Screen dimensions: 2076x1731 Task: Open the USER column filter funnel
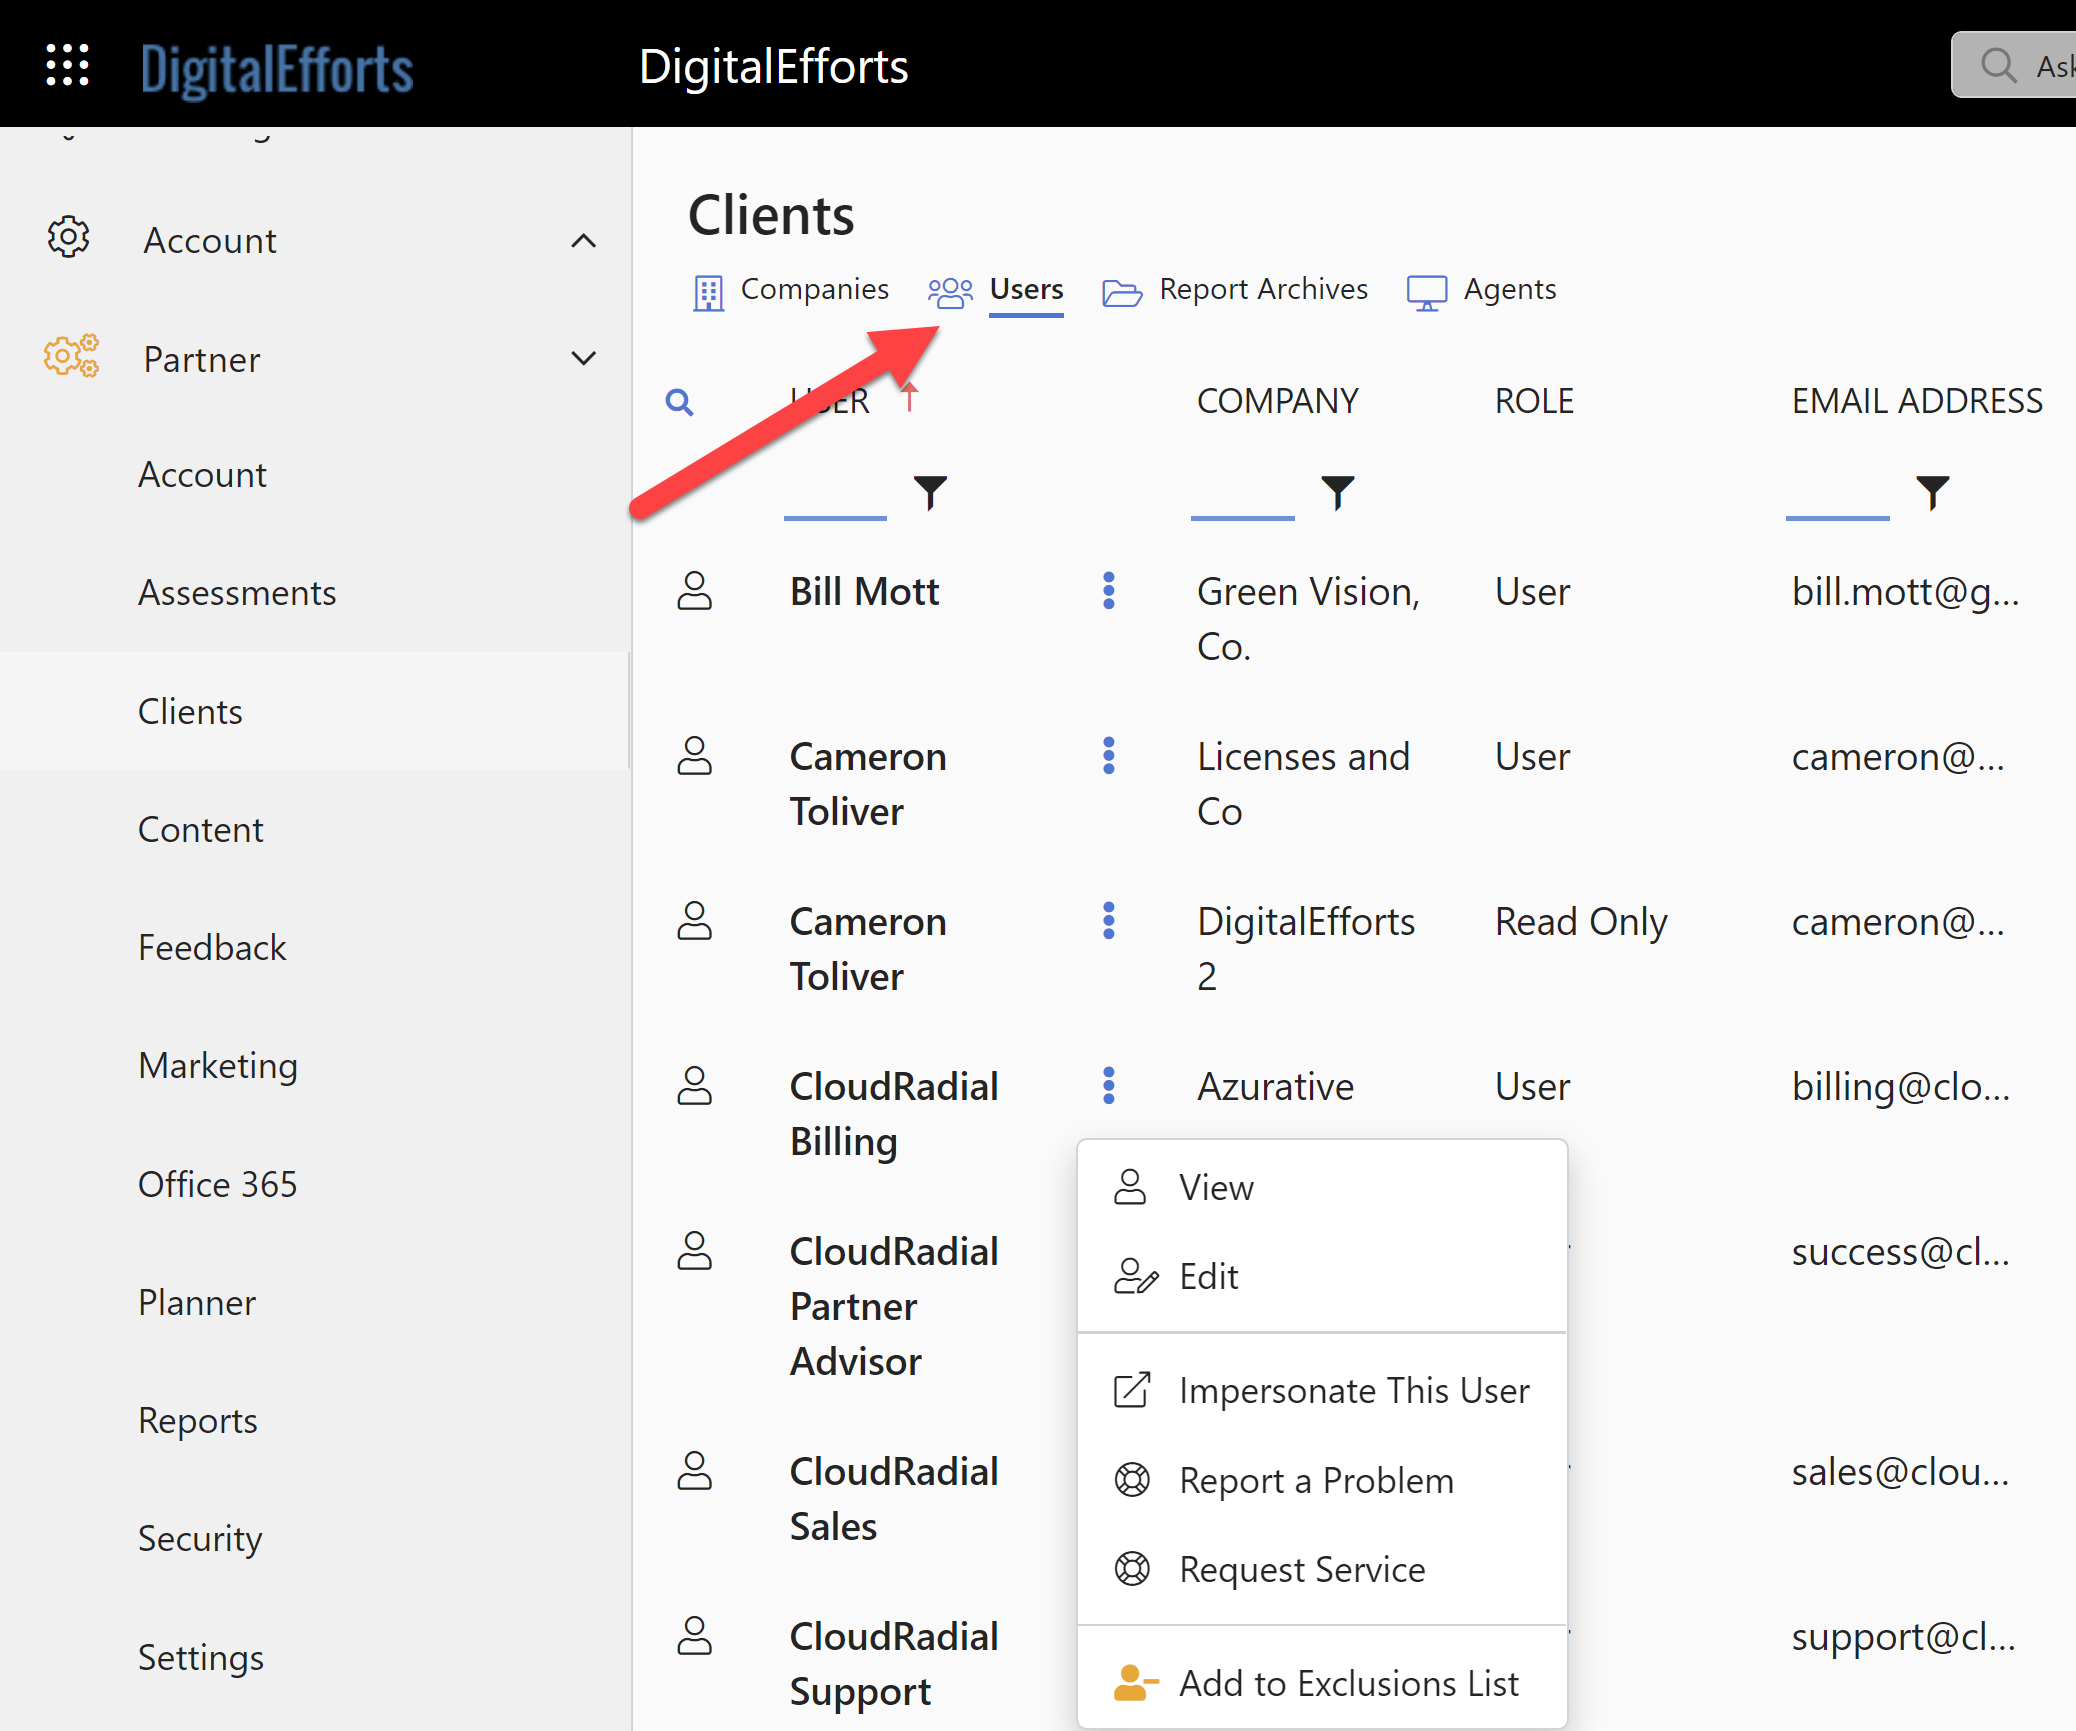930,492
